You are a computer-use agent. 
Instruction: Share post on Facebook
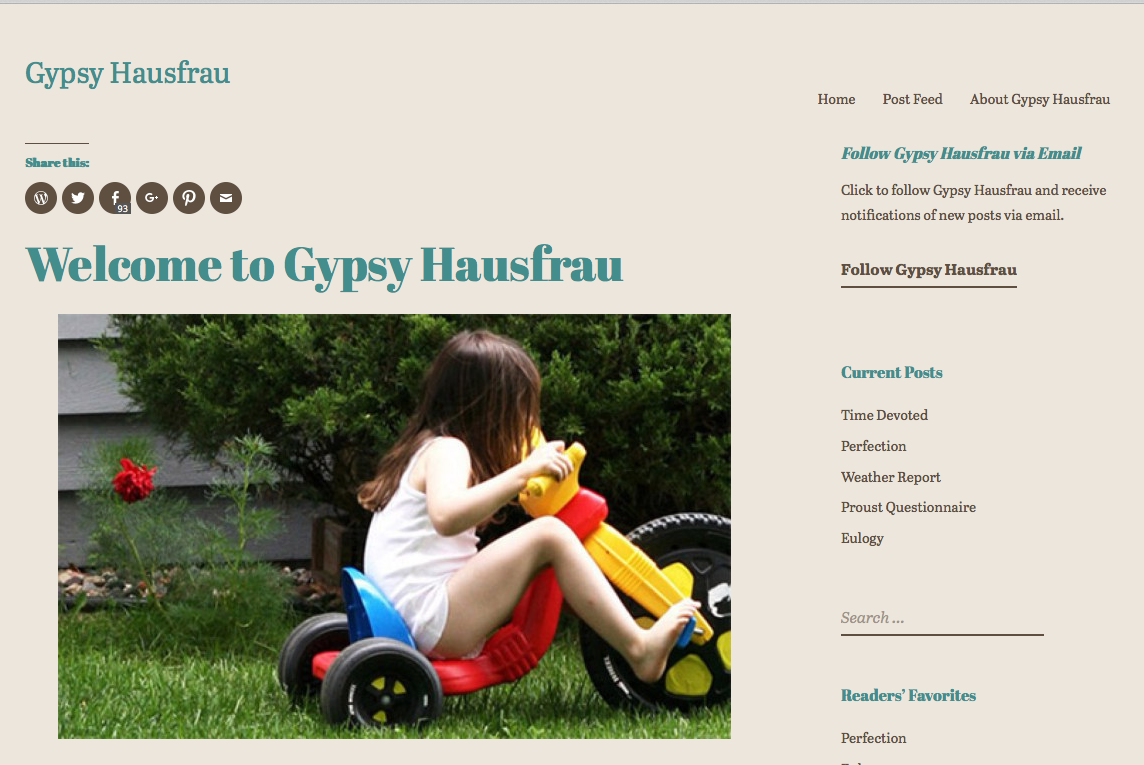(115, 198)
